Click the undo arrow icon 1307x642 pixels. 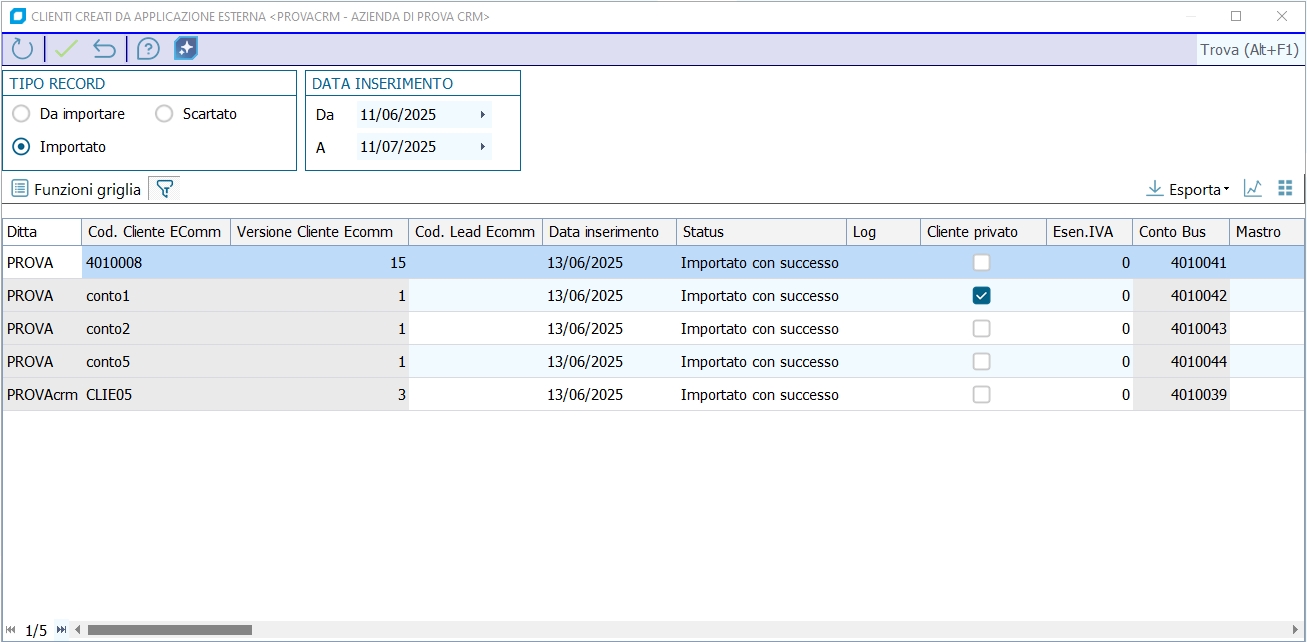point(104,49)
